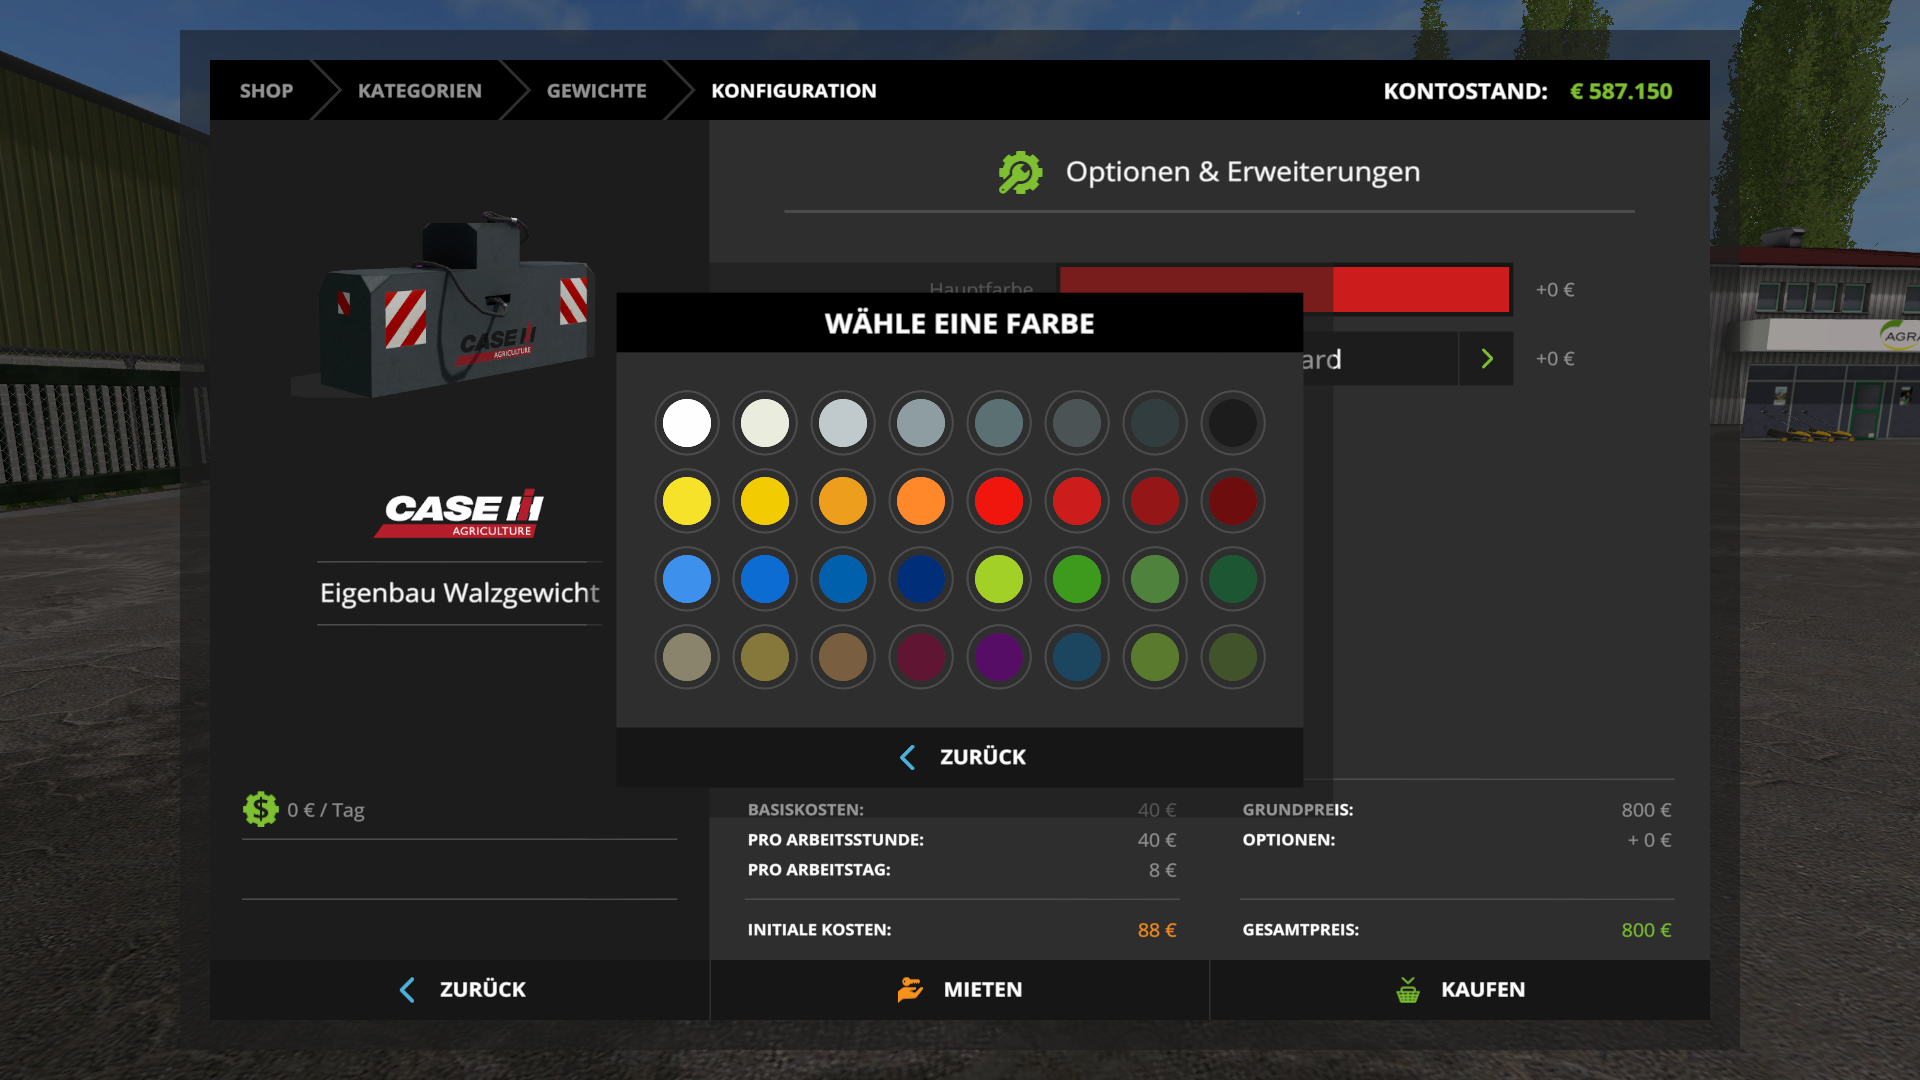
Task: Open the red Hauptfarbe color bar
Action: [x=1420, y=289]
